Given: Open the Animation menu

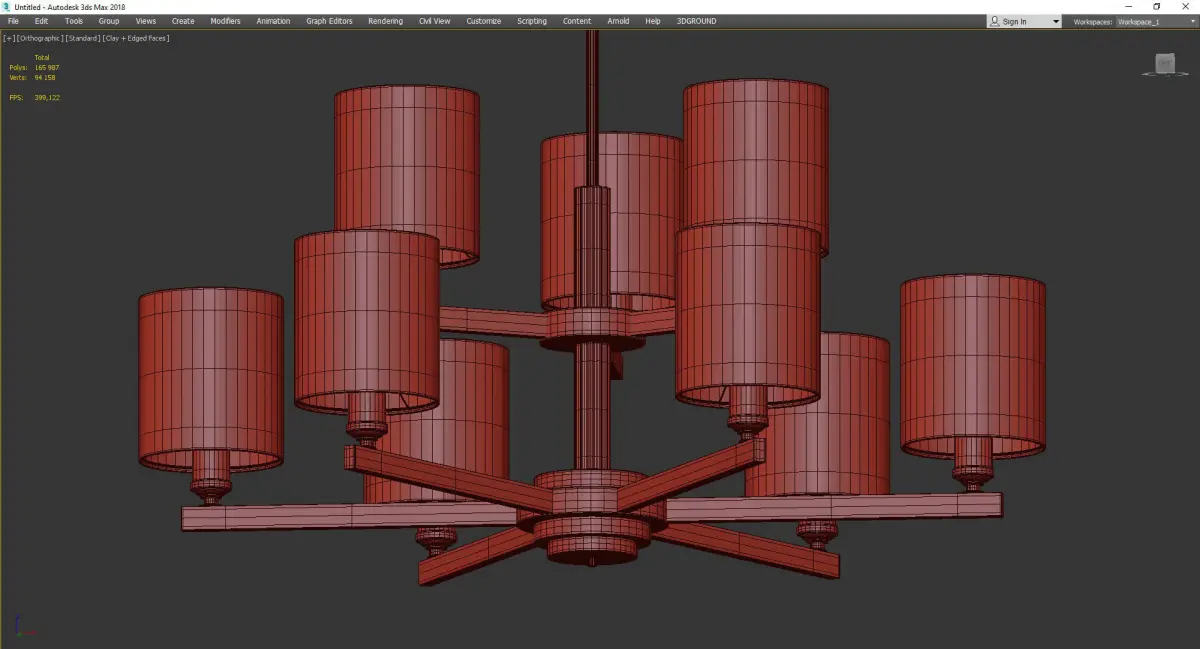Looking at the screenshot, I should [x=273, y=21].
